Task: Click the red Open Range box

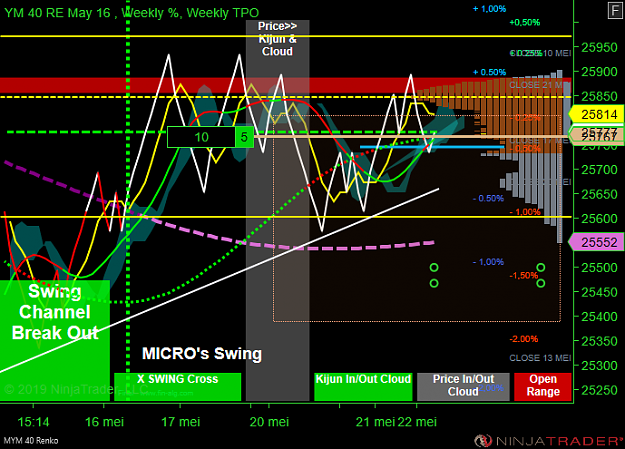Action: (542, 387)
